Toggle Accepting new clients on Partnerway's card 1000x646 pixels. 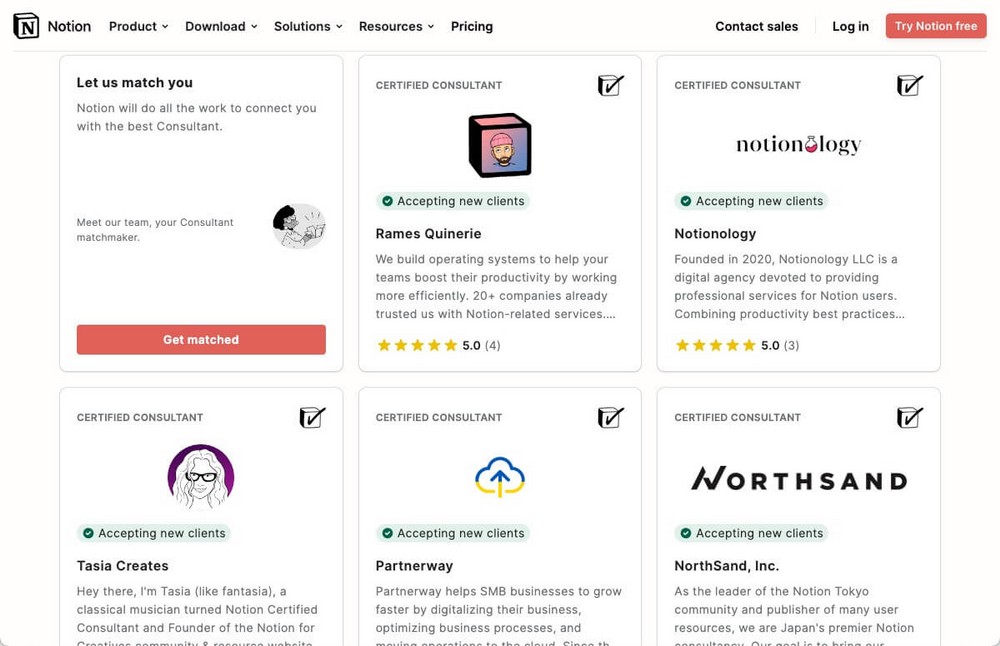tap(453, 533)
